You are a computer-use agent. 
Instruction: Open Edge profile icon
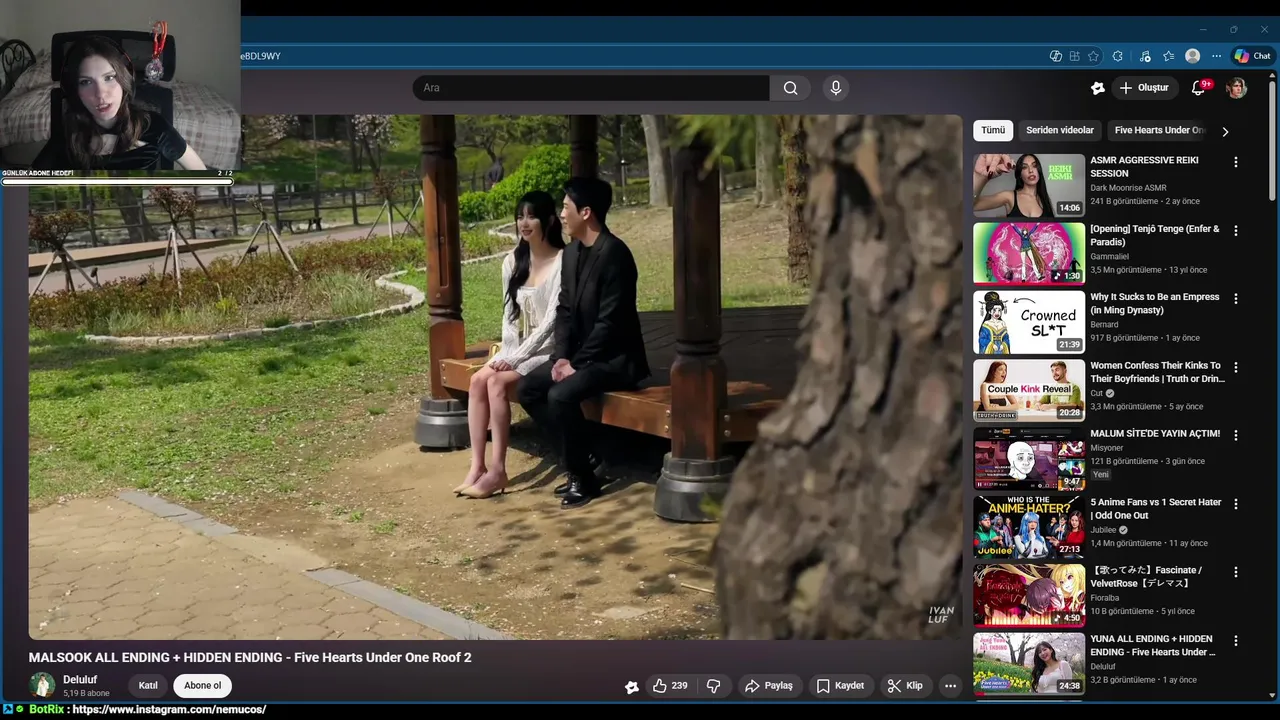pyautogui.click(x=1192, y=56)
